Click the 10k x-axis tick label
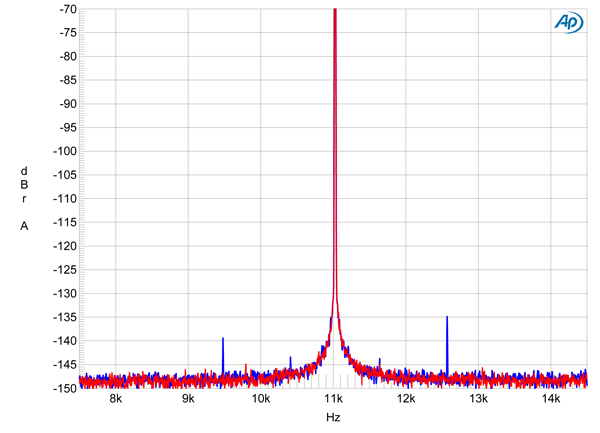600x433 pixels. click(x=261, y=399)
